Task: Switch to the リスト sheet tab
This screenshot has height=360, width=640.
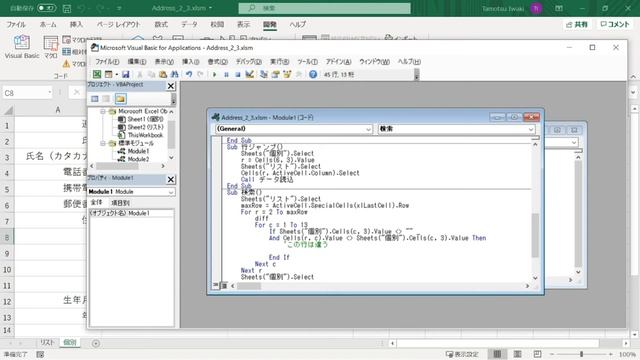Action: (x=47, y=342)
